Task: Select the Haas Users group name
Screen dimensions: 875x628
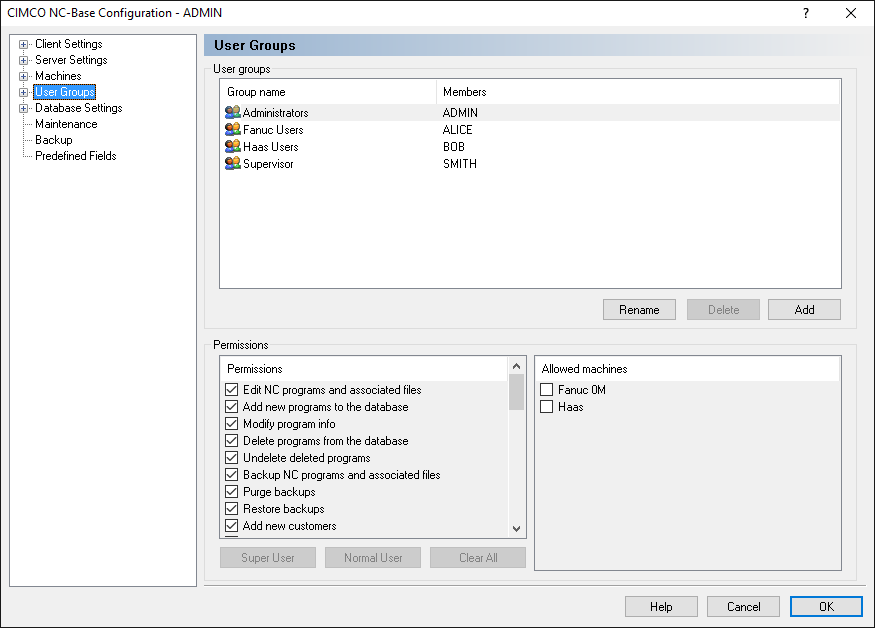Action: 271,147
